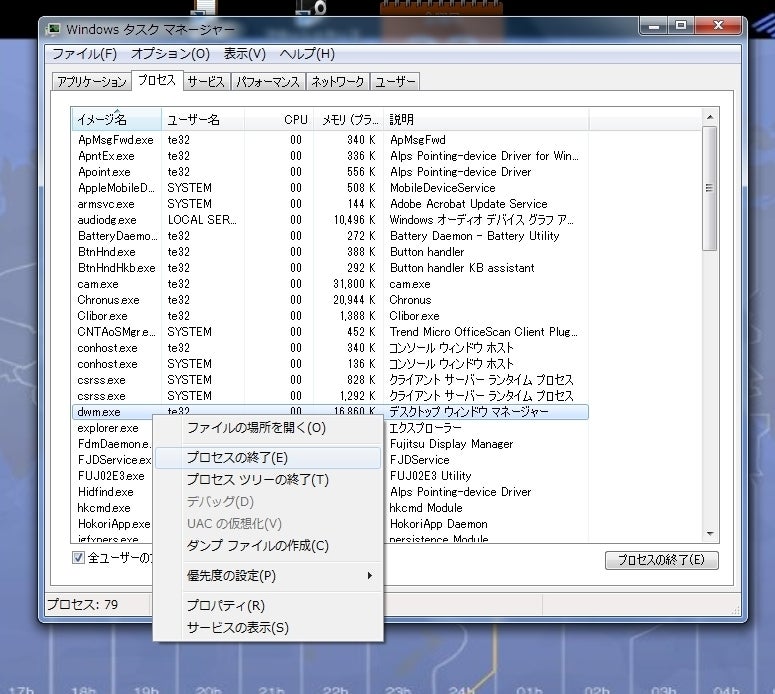Select the BtnHnd.exe process row

[330, 252]
